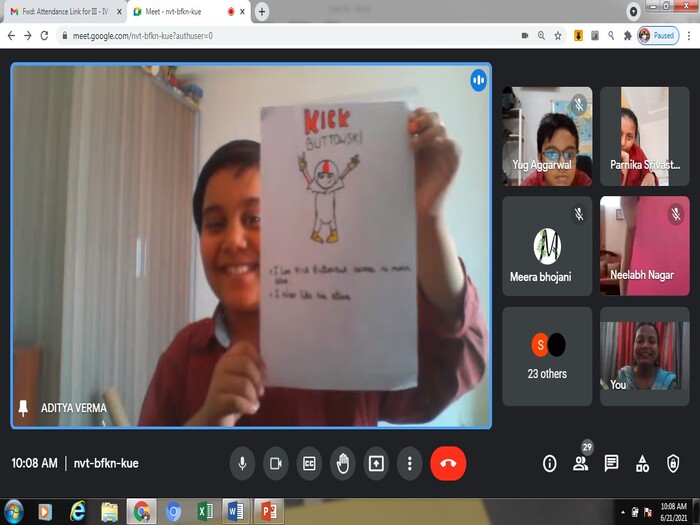This screenshot has width=700, height=525.
Task: Select Neelabh Nagar video tile
Action: pos(645,246)
